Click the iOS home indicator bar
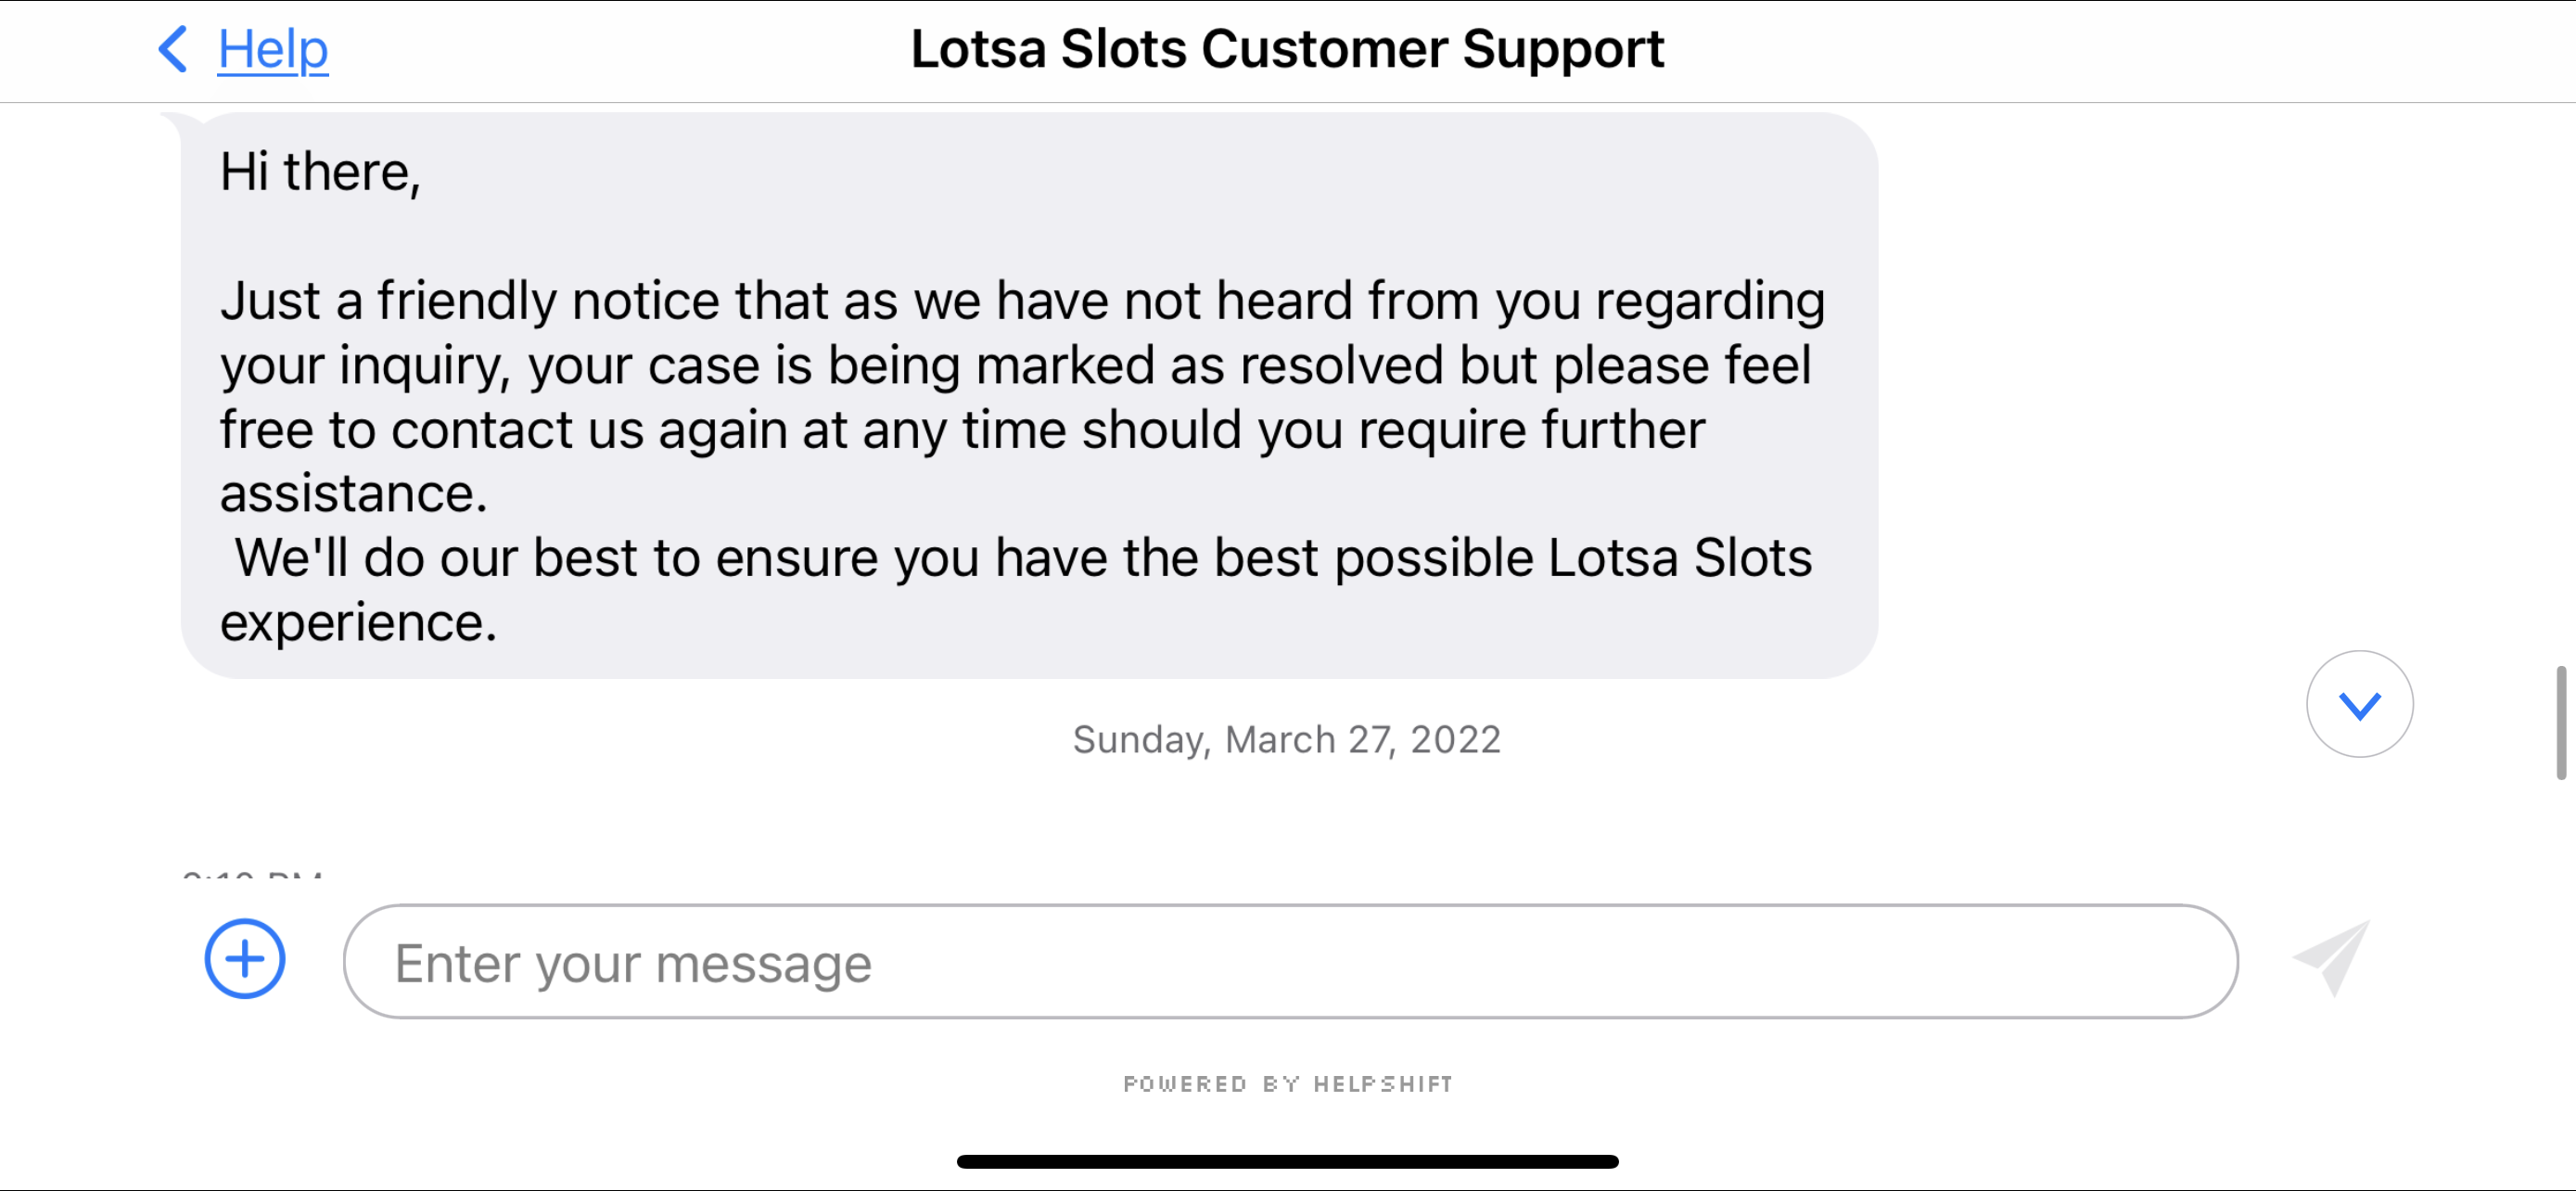The image size is (2576, 1191). (1287, 1162)
